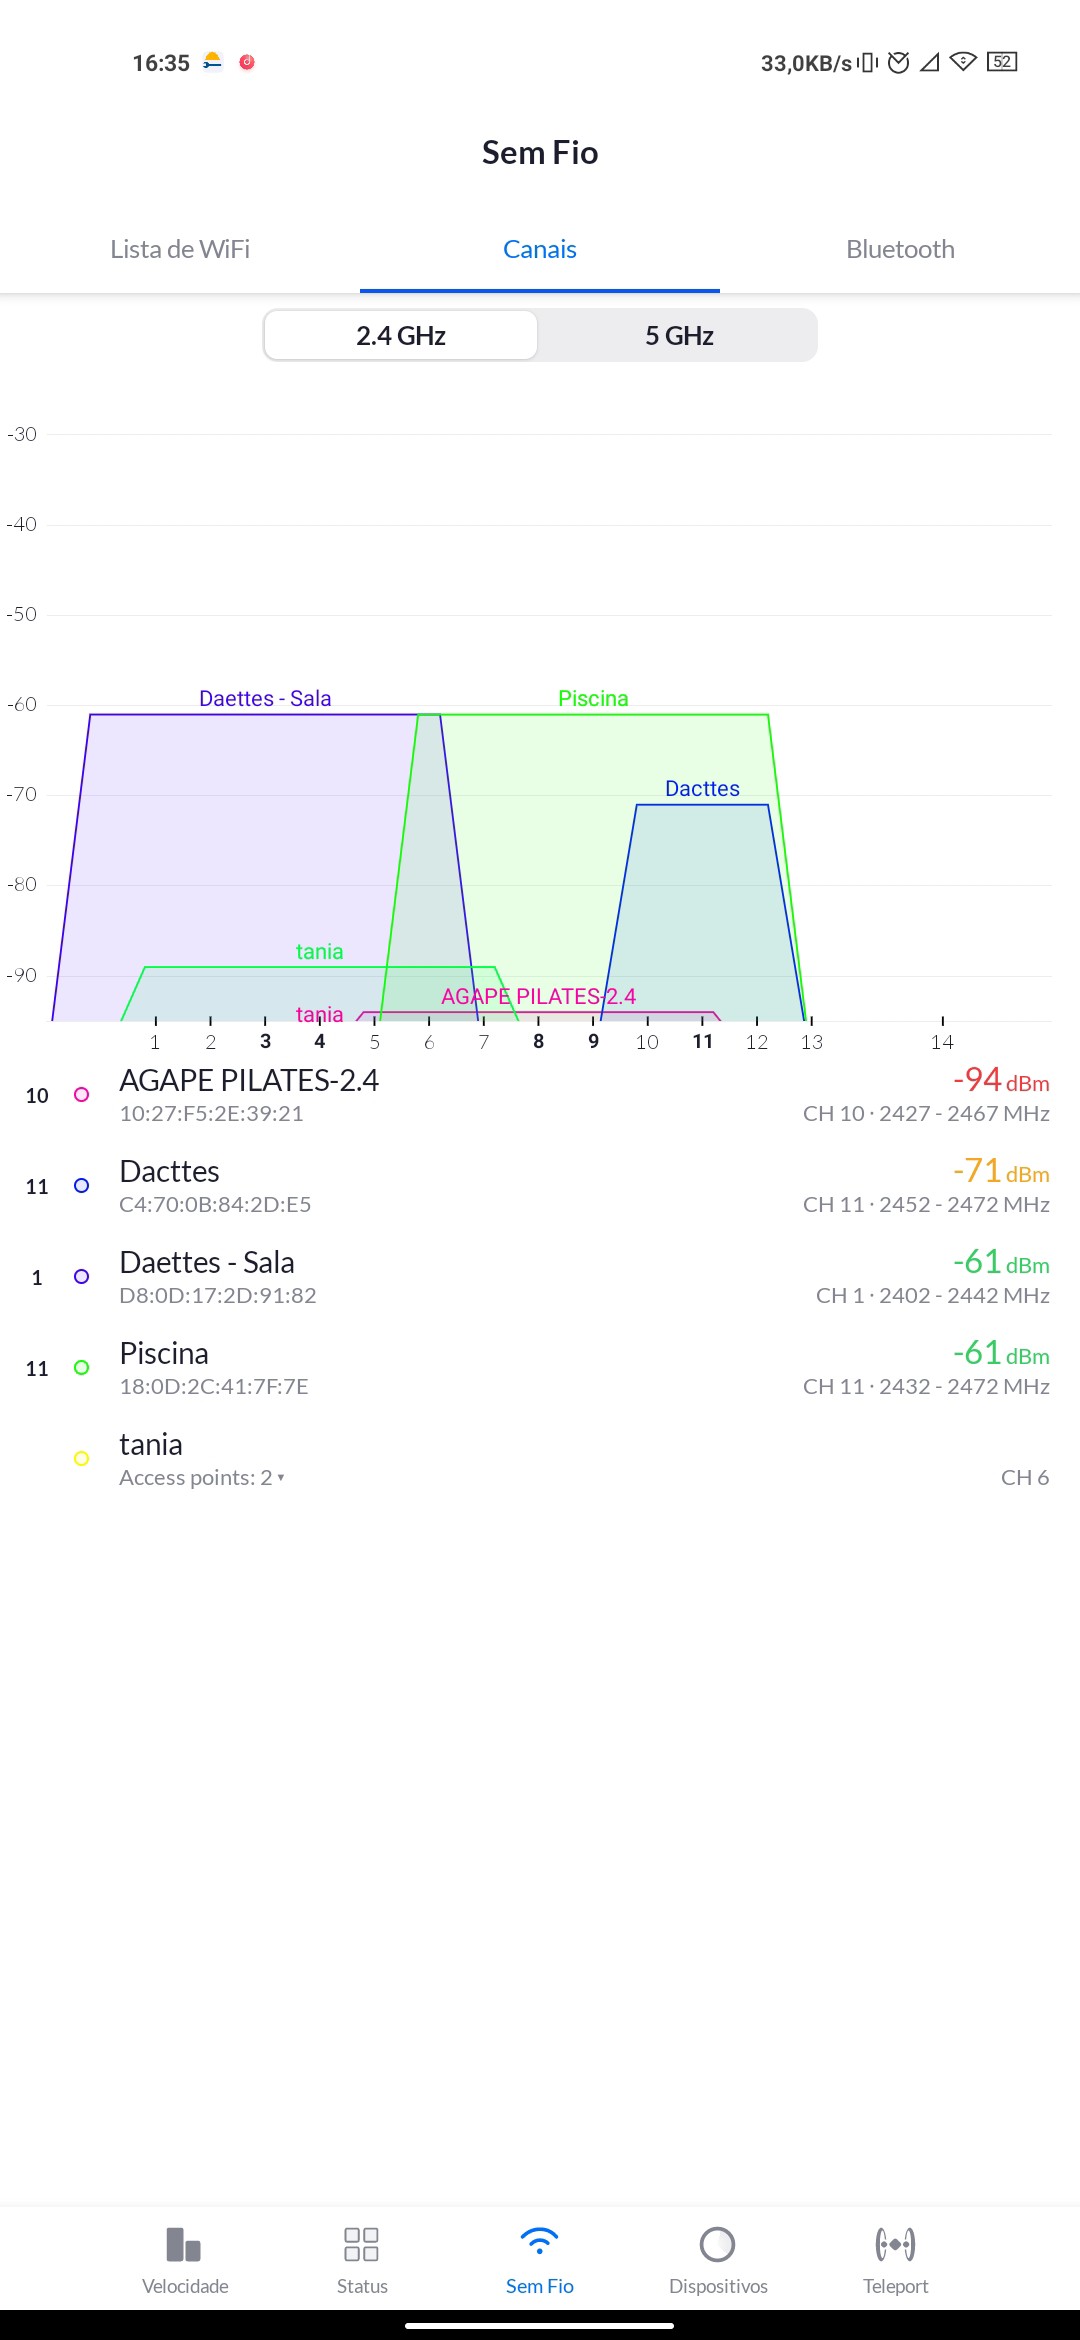Tap the Dacttes label on channel graph
This screenshot has height=2340, width=1080.
[702, 789]
